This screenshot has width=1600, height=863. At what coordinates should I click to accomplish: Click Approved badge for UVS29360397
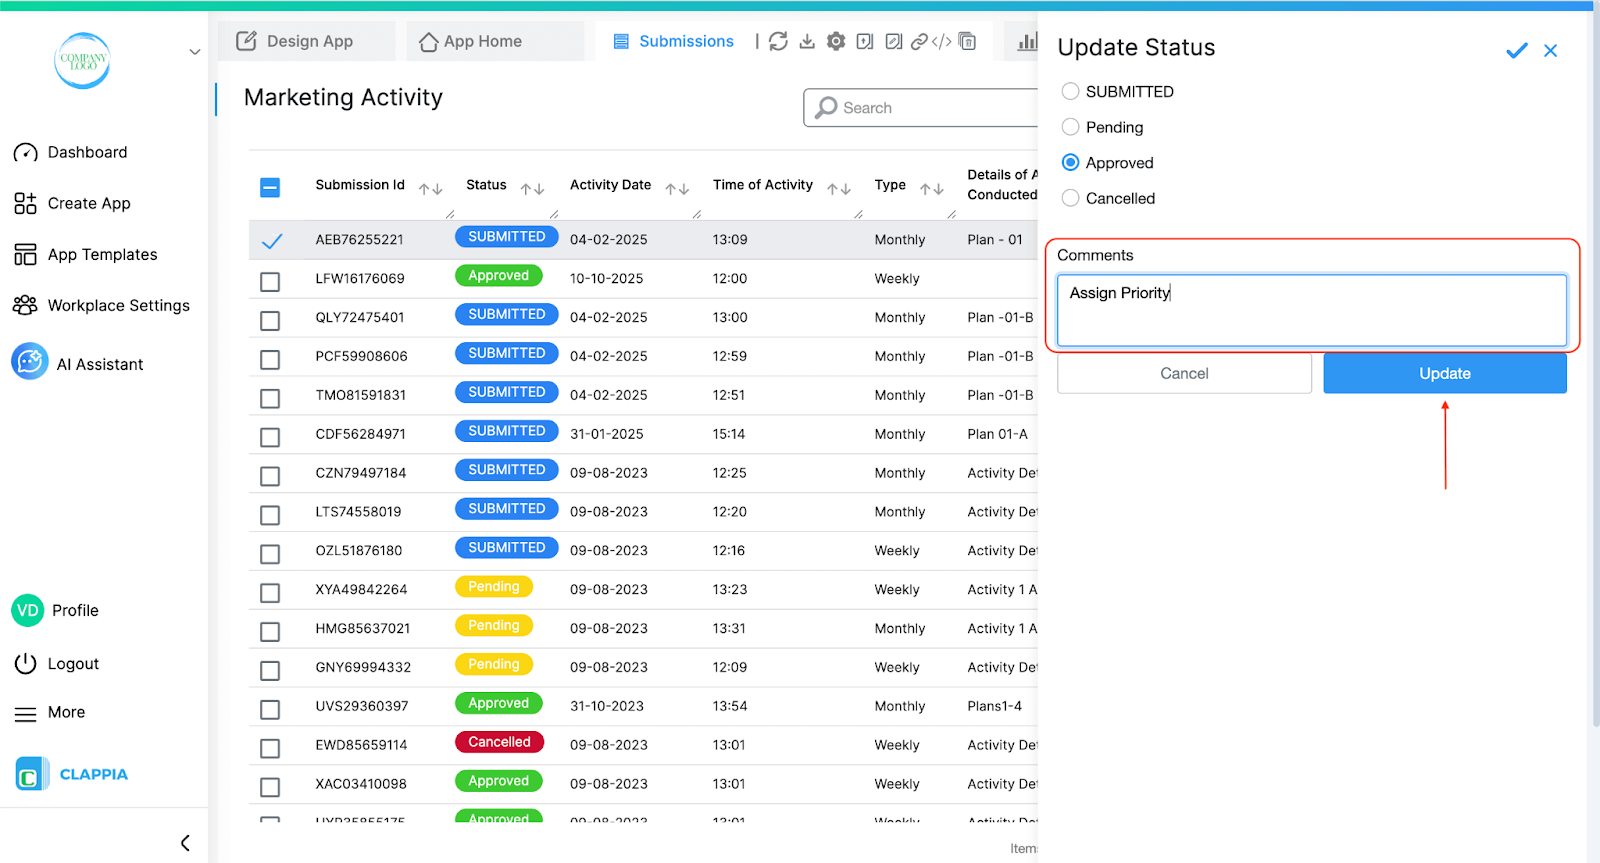click(x=498, y=703)
